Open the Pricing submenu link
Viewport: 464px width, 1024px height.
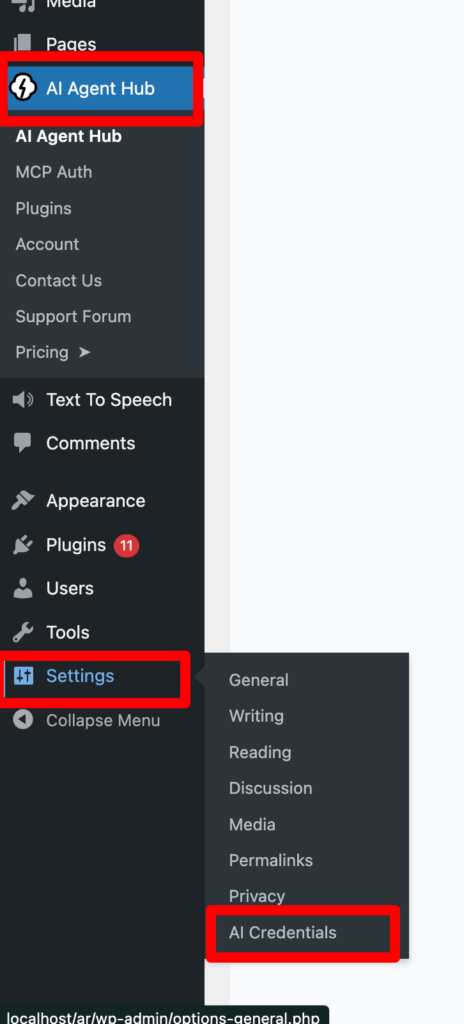point(53,352)
